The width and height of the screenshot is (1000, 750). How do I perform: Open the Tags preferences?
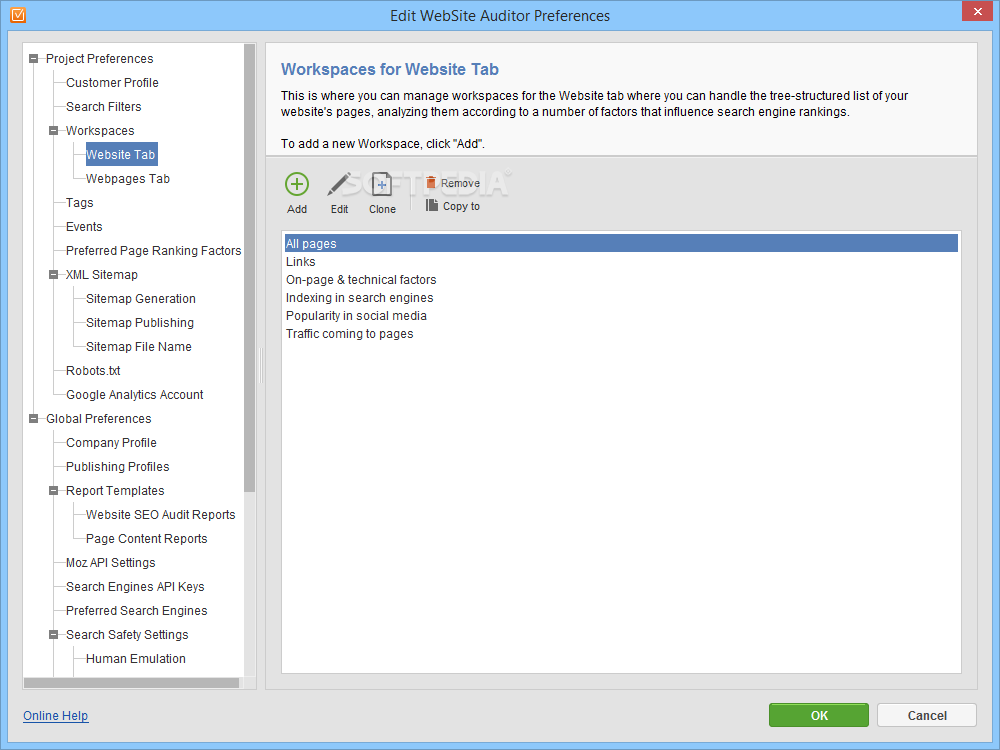(x=80, y=203)
